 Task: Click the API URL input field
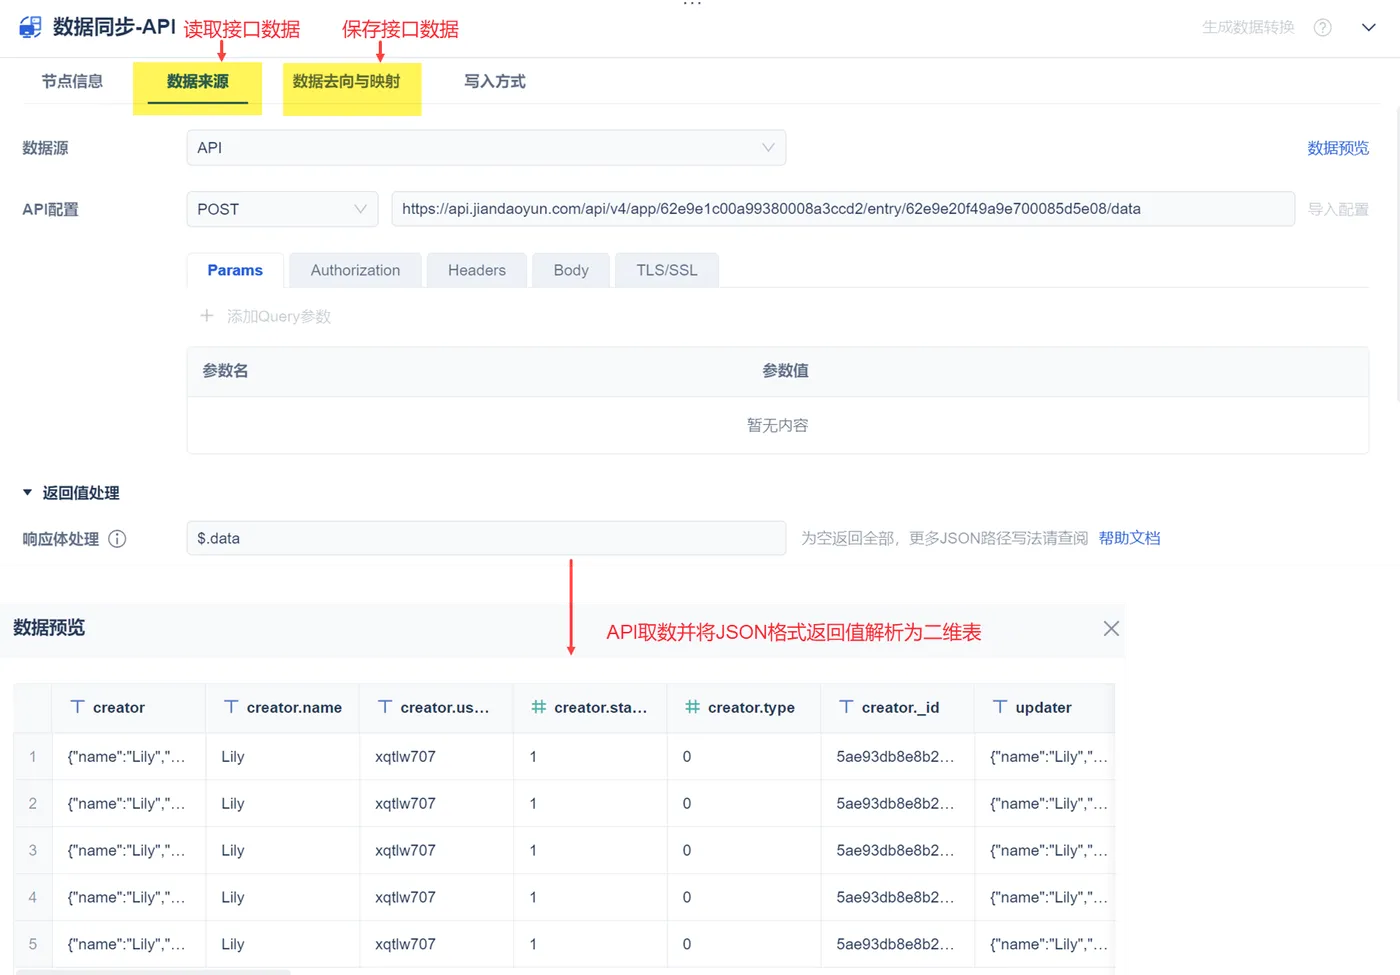[843, 209]
